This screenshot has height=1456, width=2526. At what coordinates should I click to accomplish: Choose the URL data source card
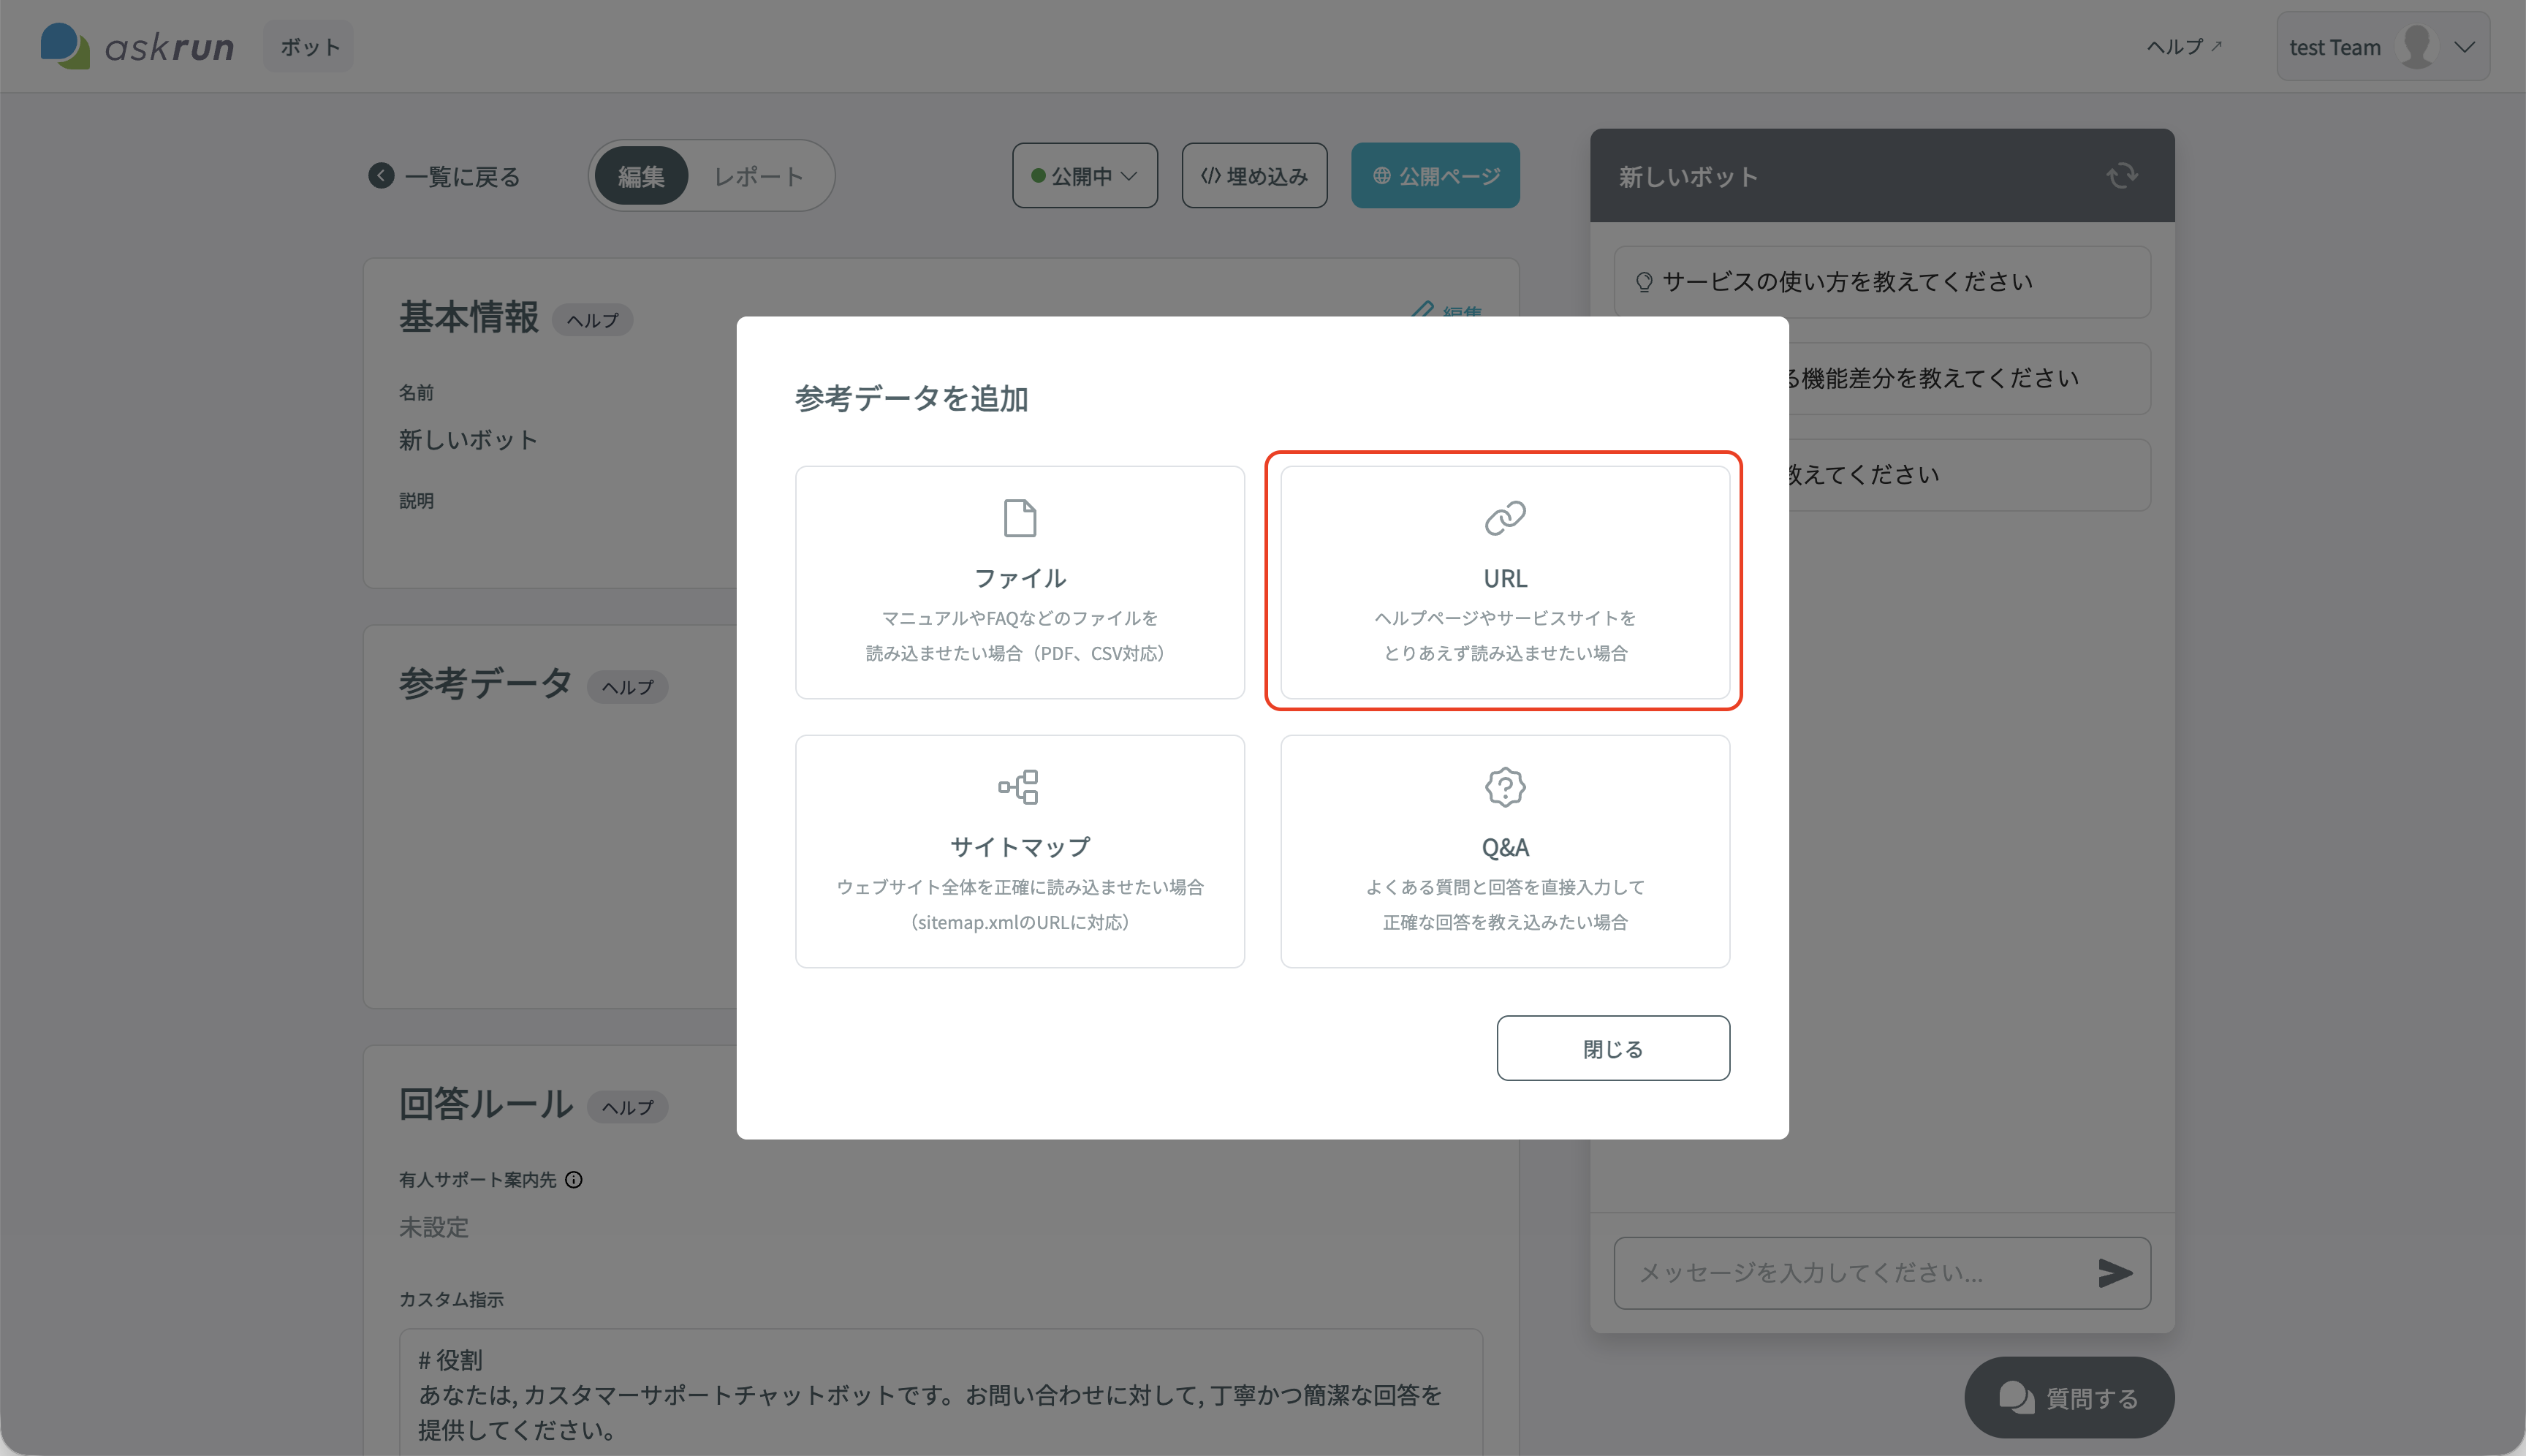(x=1505, y=582)
